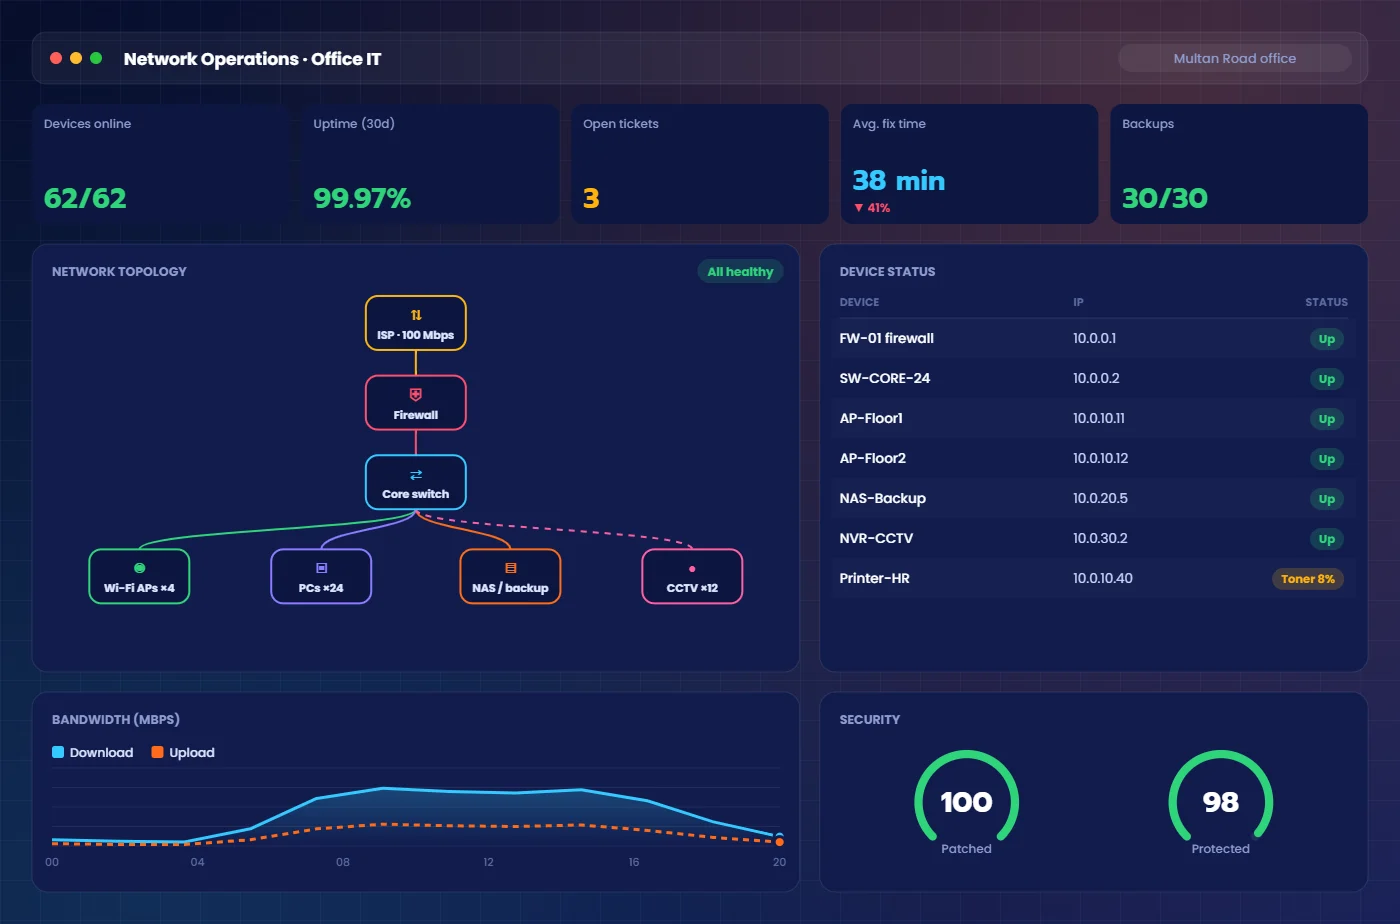1400x924 pixels.
Task: Click the red close window dot
Action: (56, 58)
